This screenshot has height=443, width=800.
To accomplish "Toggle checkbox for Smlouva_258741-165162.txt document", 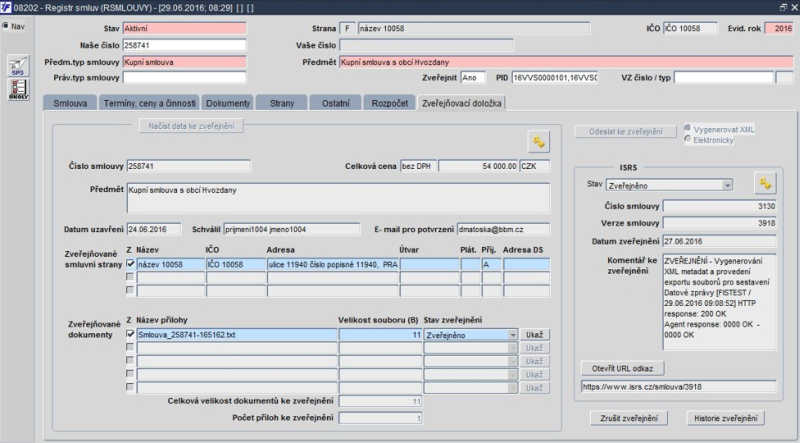I will (x=130, y=335).
